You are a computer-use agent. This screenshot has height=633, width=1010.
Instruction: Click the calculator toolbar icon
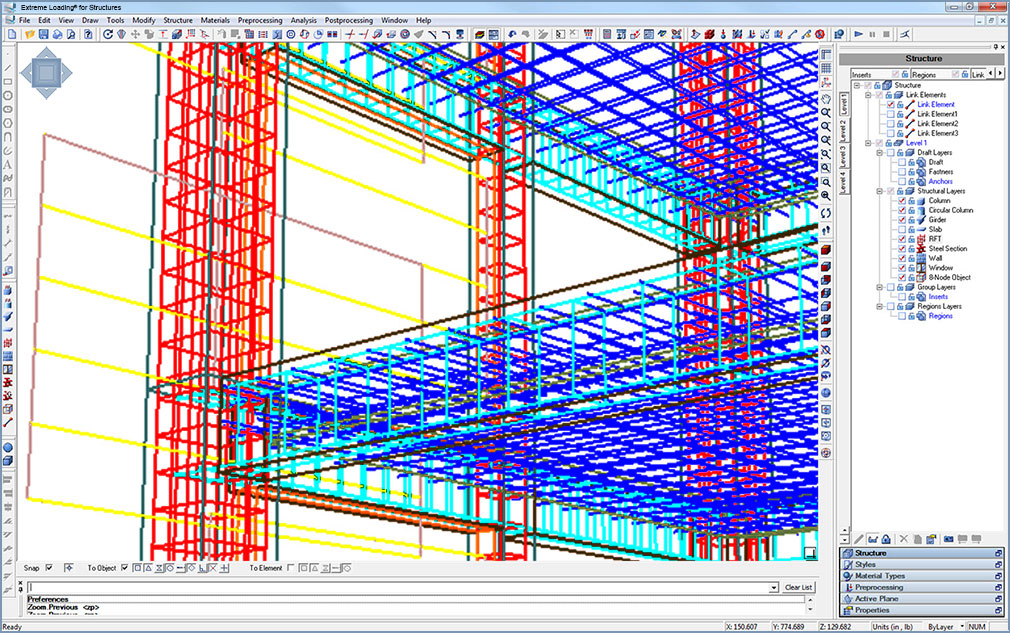pyautogui.click(x=607, y=34)
